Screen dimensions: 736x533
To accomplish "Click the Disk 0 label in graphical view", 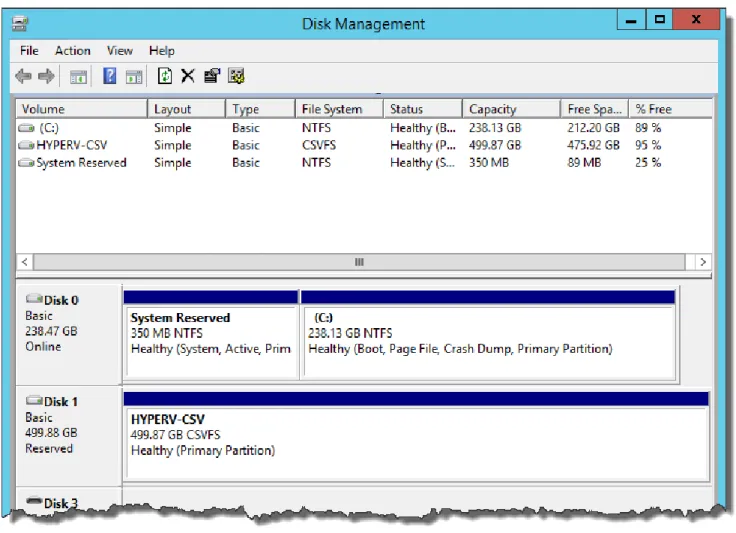I will [61, 300].
